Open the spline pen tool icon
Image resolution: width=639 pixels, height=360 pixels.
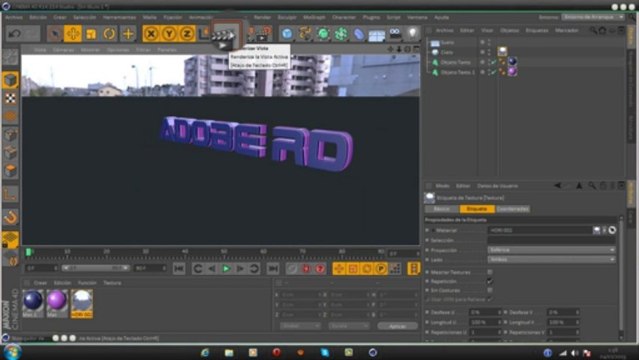tap(305, 33)
